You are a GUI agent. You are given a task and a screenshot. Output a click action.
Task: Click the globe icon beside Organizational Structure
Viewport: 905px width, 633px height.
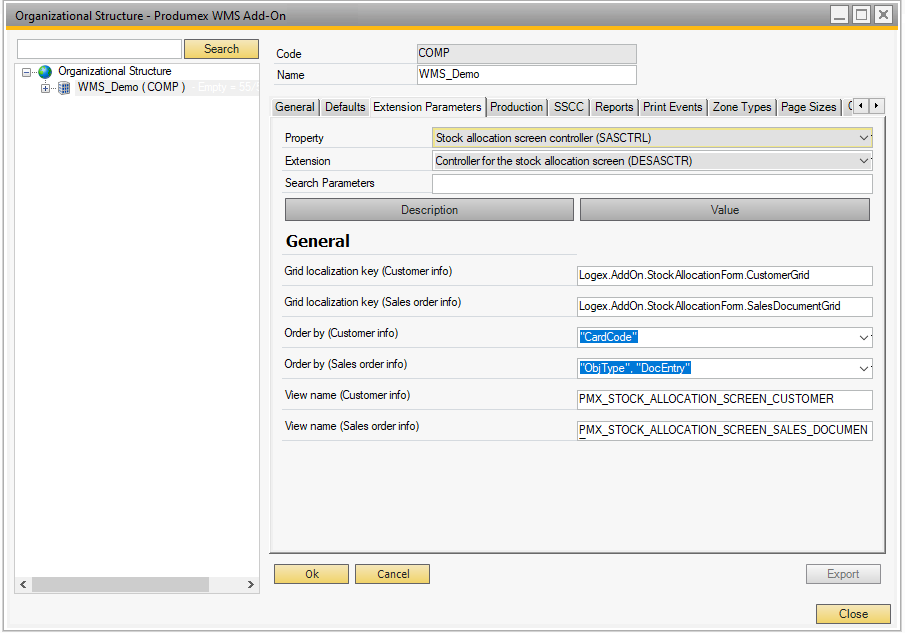(45, 72)
